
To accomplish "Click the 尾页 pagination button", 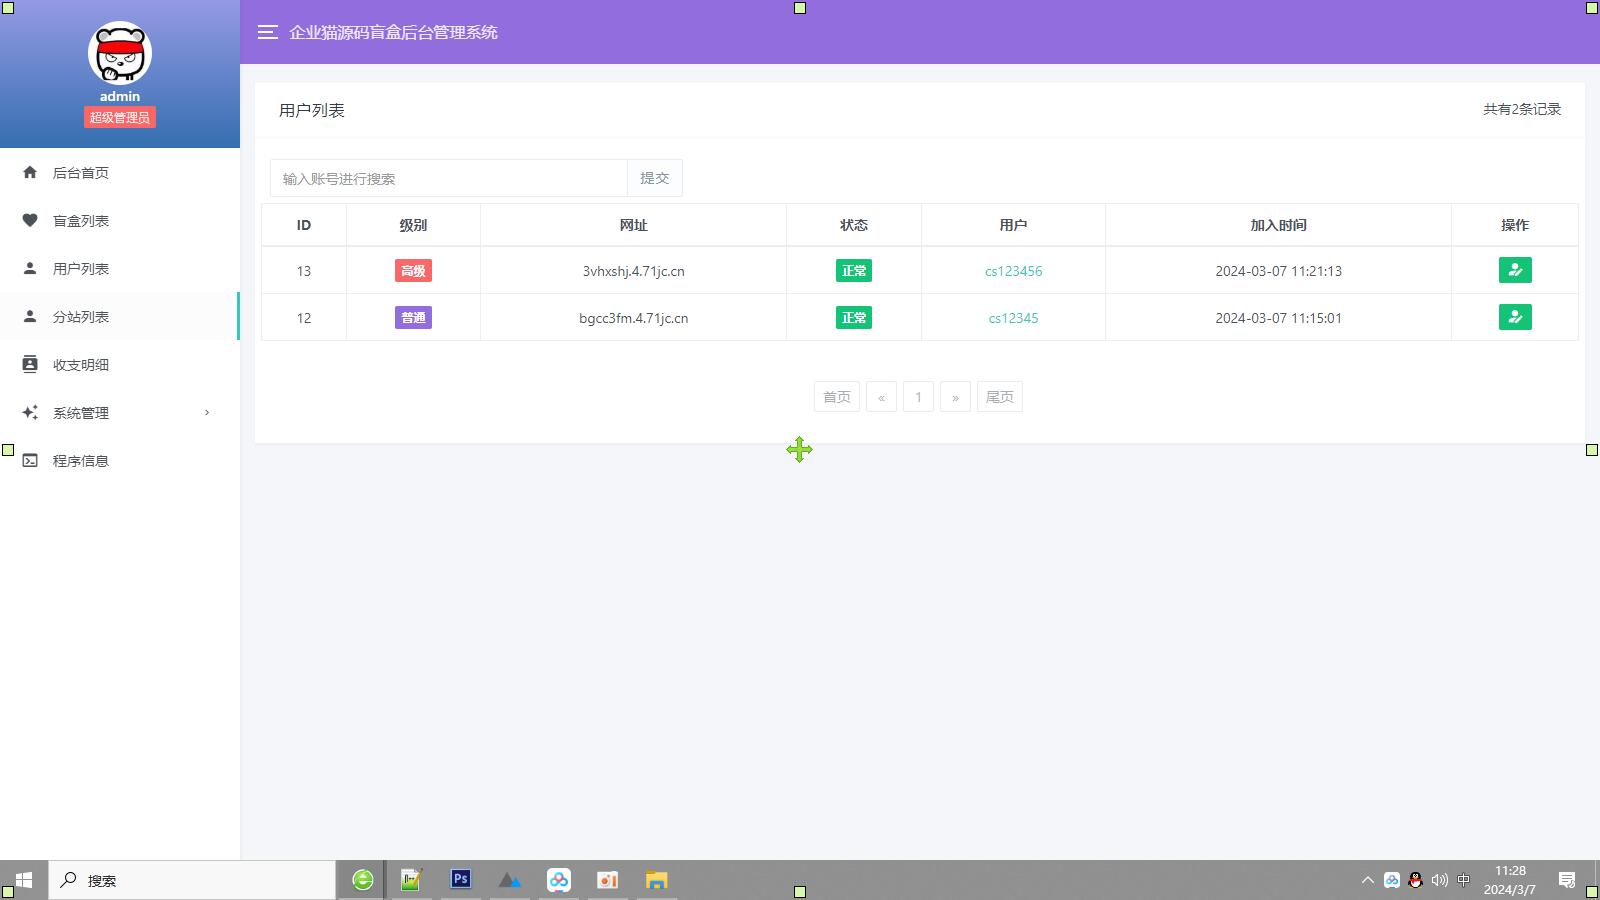I will pyautogui.click(x=999, y=397).
